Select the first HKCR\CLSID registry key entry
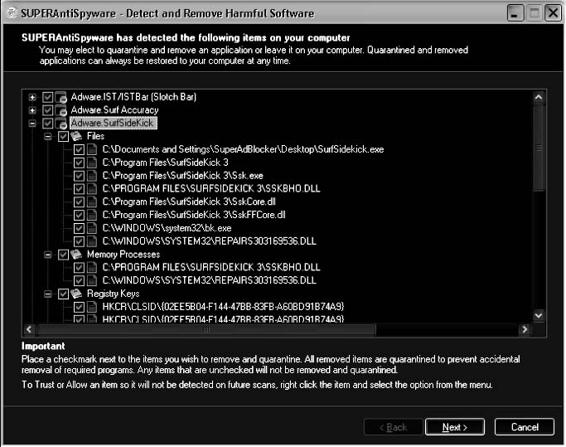The height and width of the screenshot is (447, 566). [x=223, y=307]
